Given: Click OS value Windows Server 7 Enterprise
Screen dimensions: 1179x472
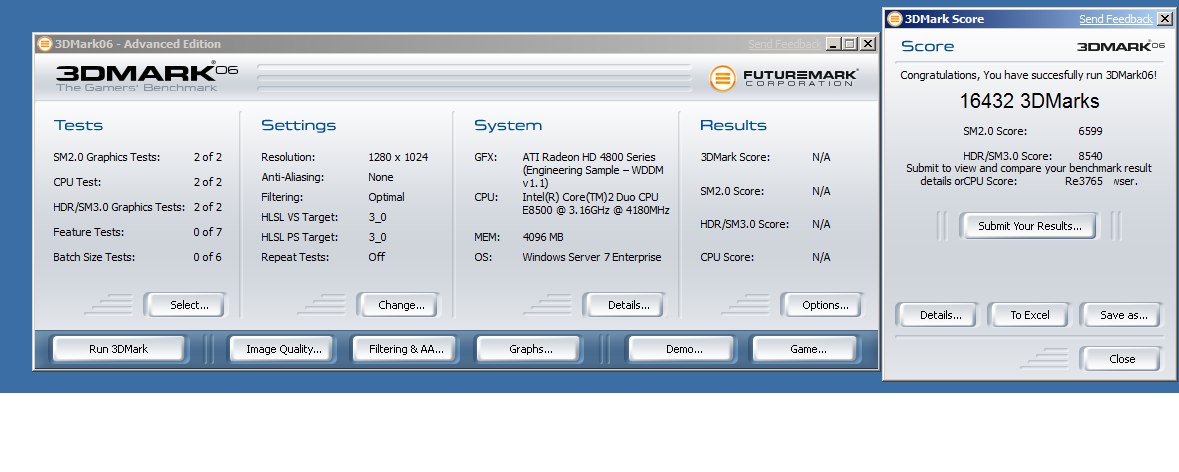Looking at the screenshot, I should pyautogui.click(x=592, y=257).
